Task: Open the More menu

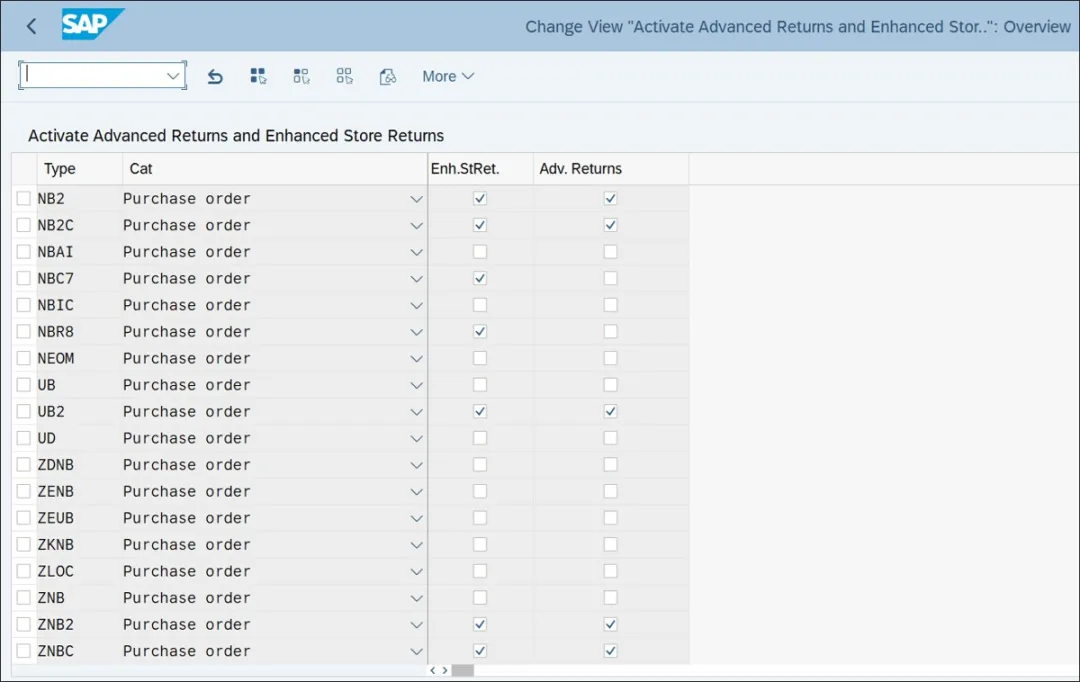Action: (447, 76)
